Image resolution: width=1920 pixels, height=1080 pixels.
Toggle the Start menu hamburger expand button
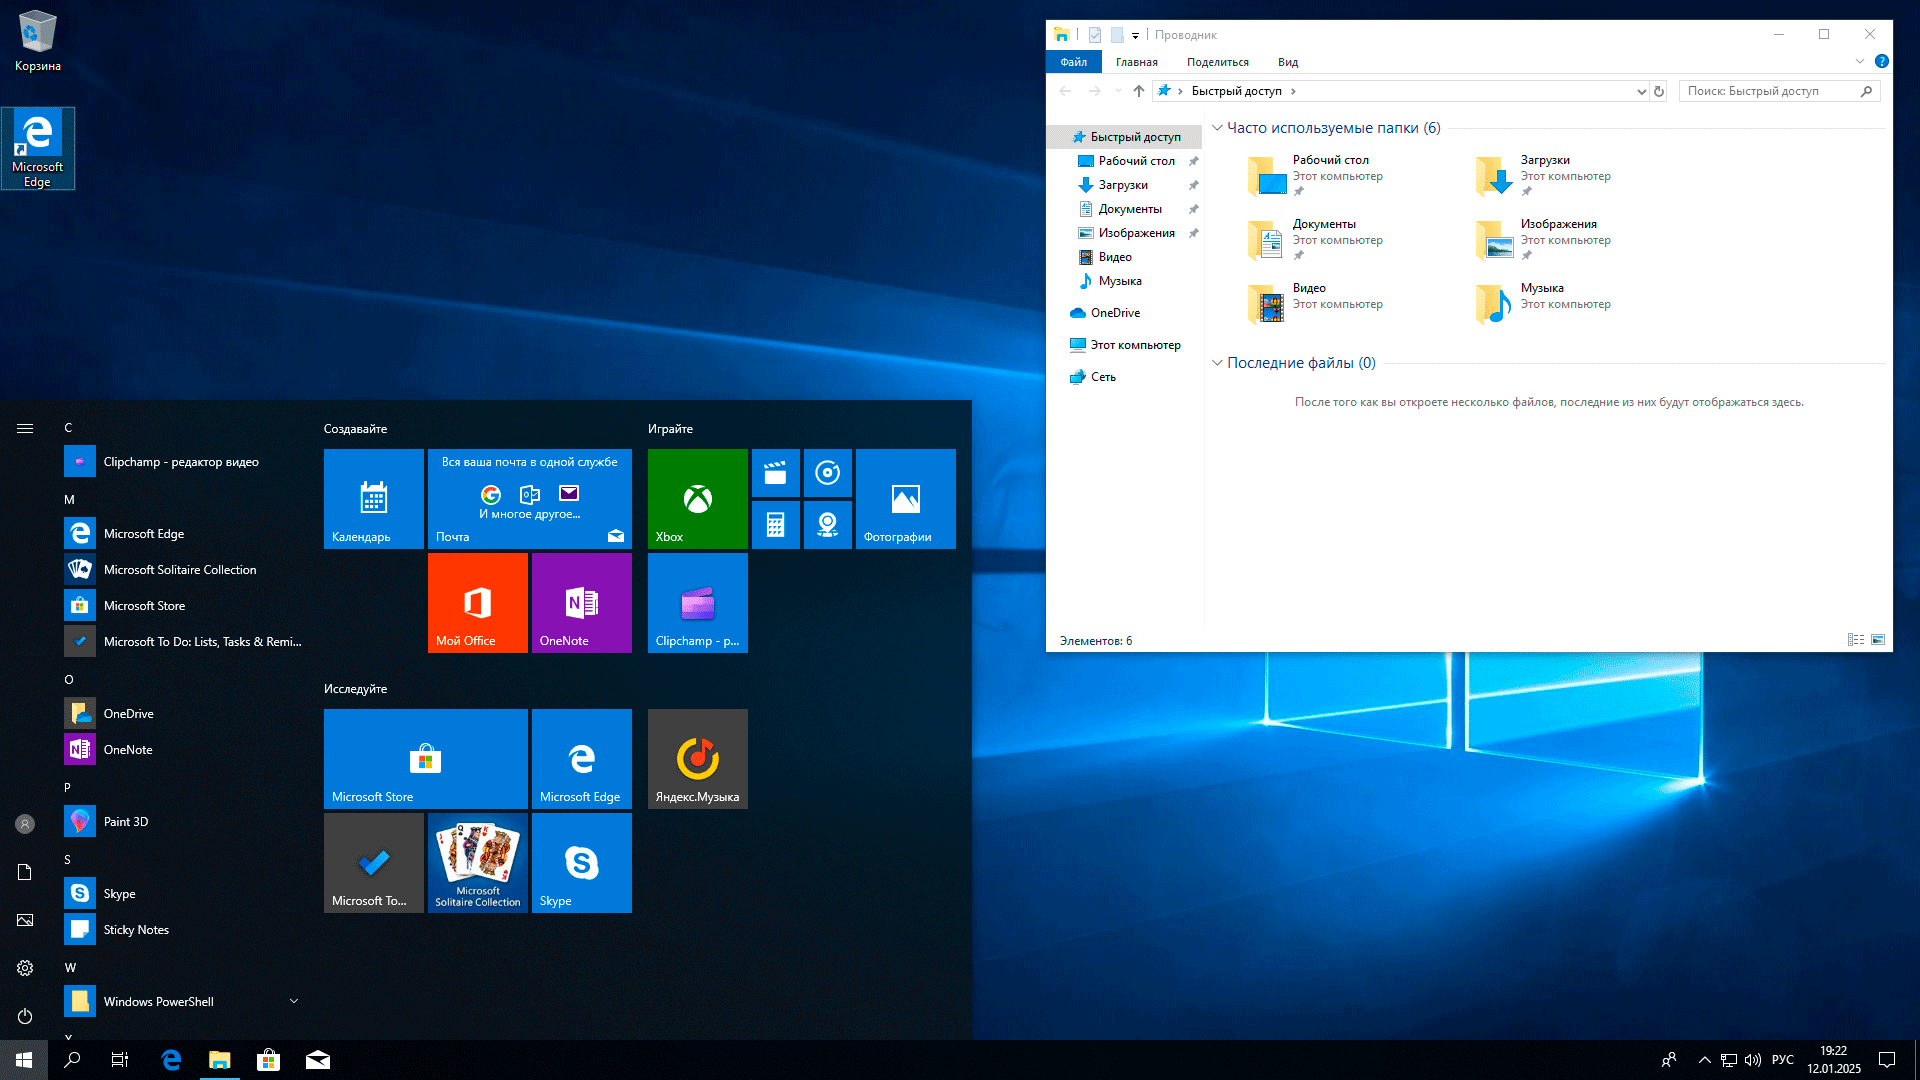(25, 428)
